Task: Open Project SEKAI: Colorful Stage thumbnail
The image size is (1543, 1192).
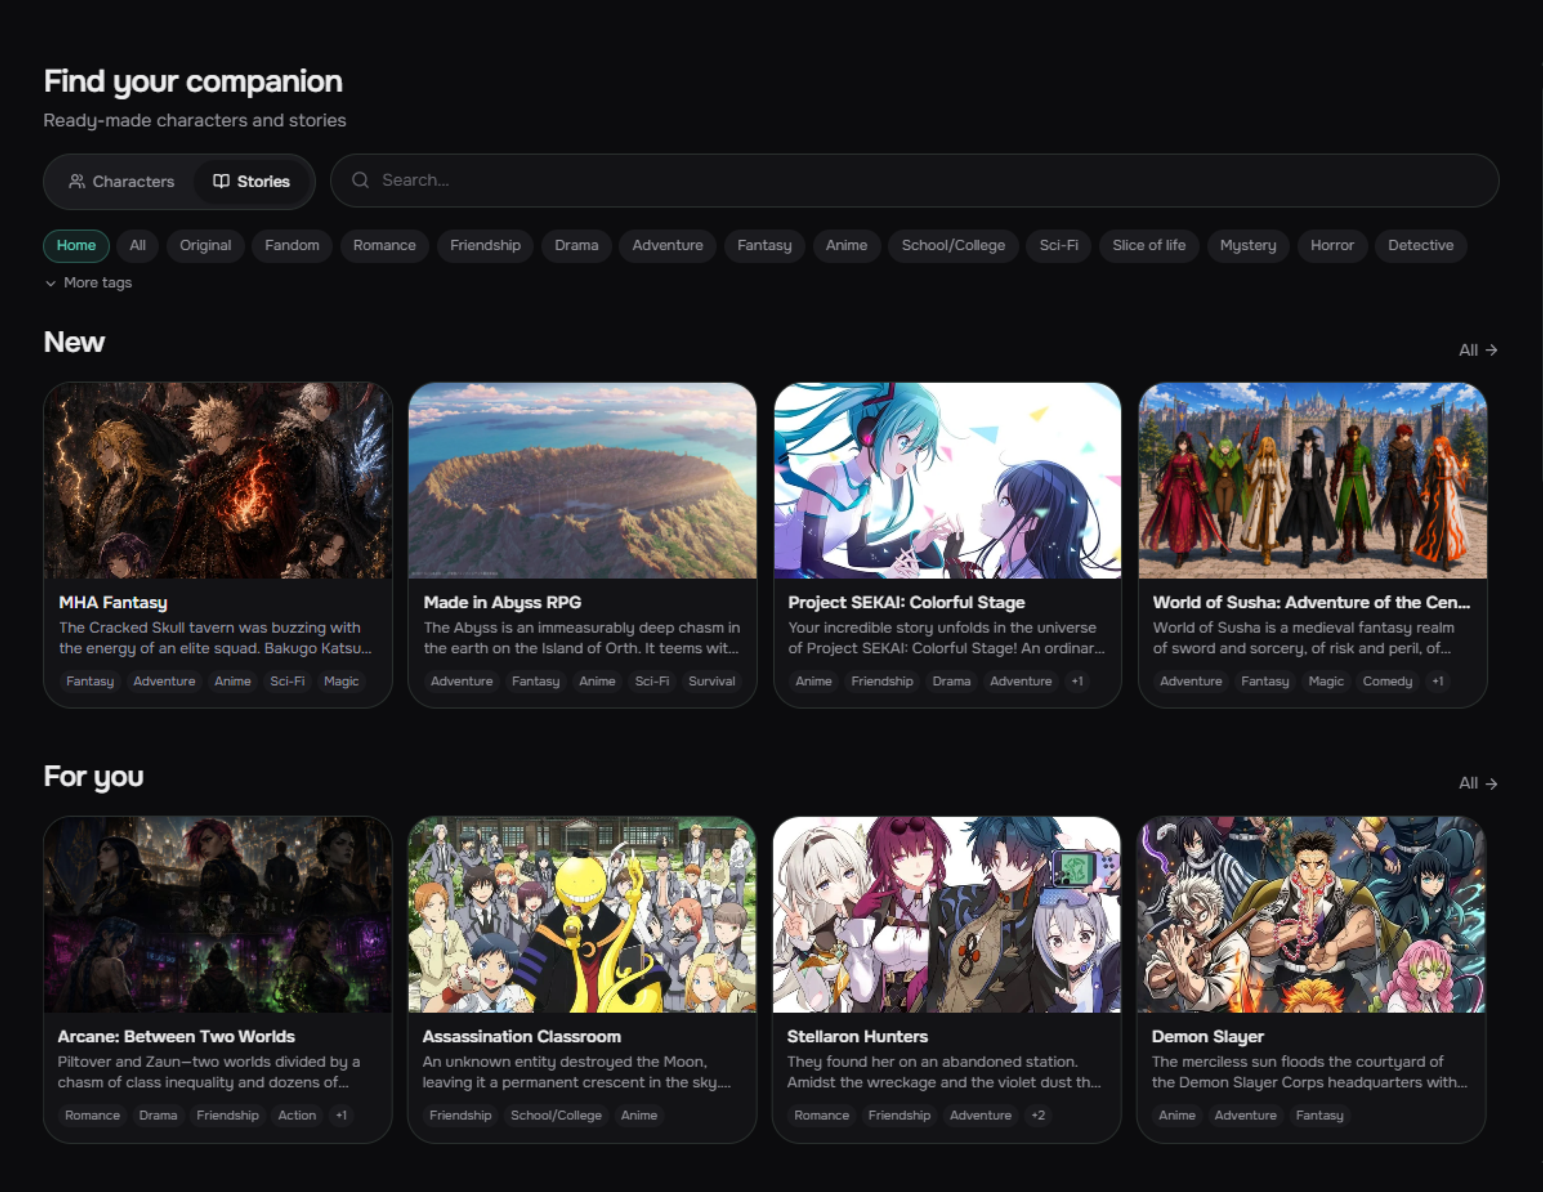Action: (948, 480)
